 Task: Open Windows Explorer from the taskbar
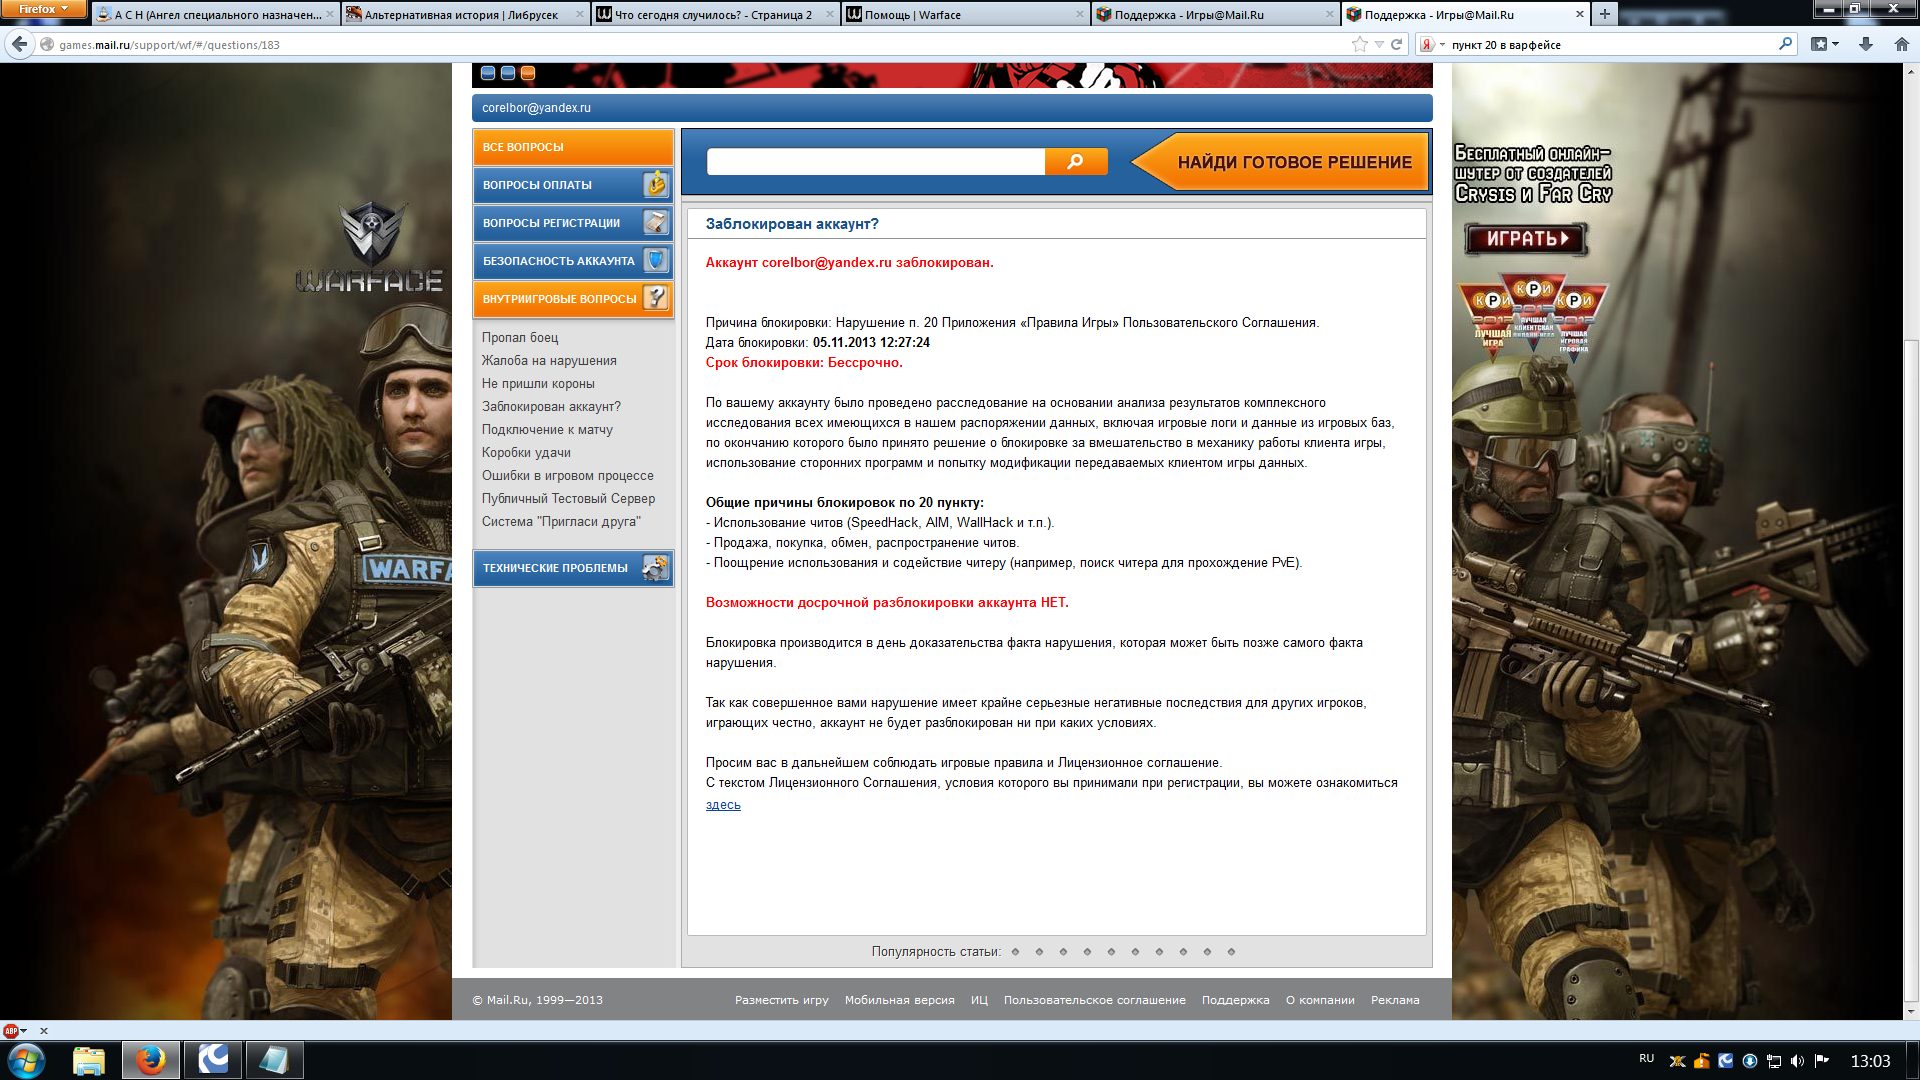[89, 1060]
